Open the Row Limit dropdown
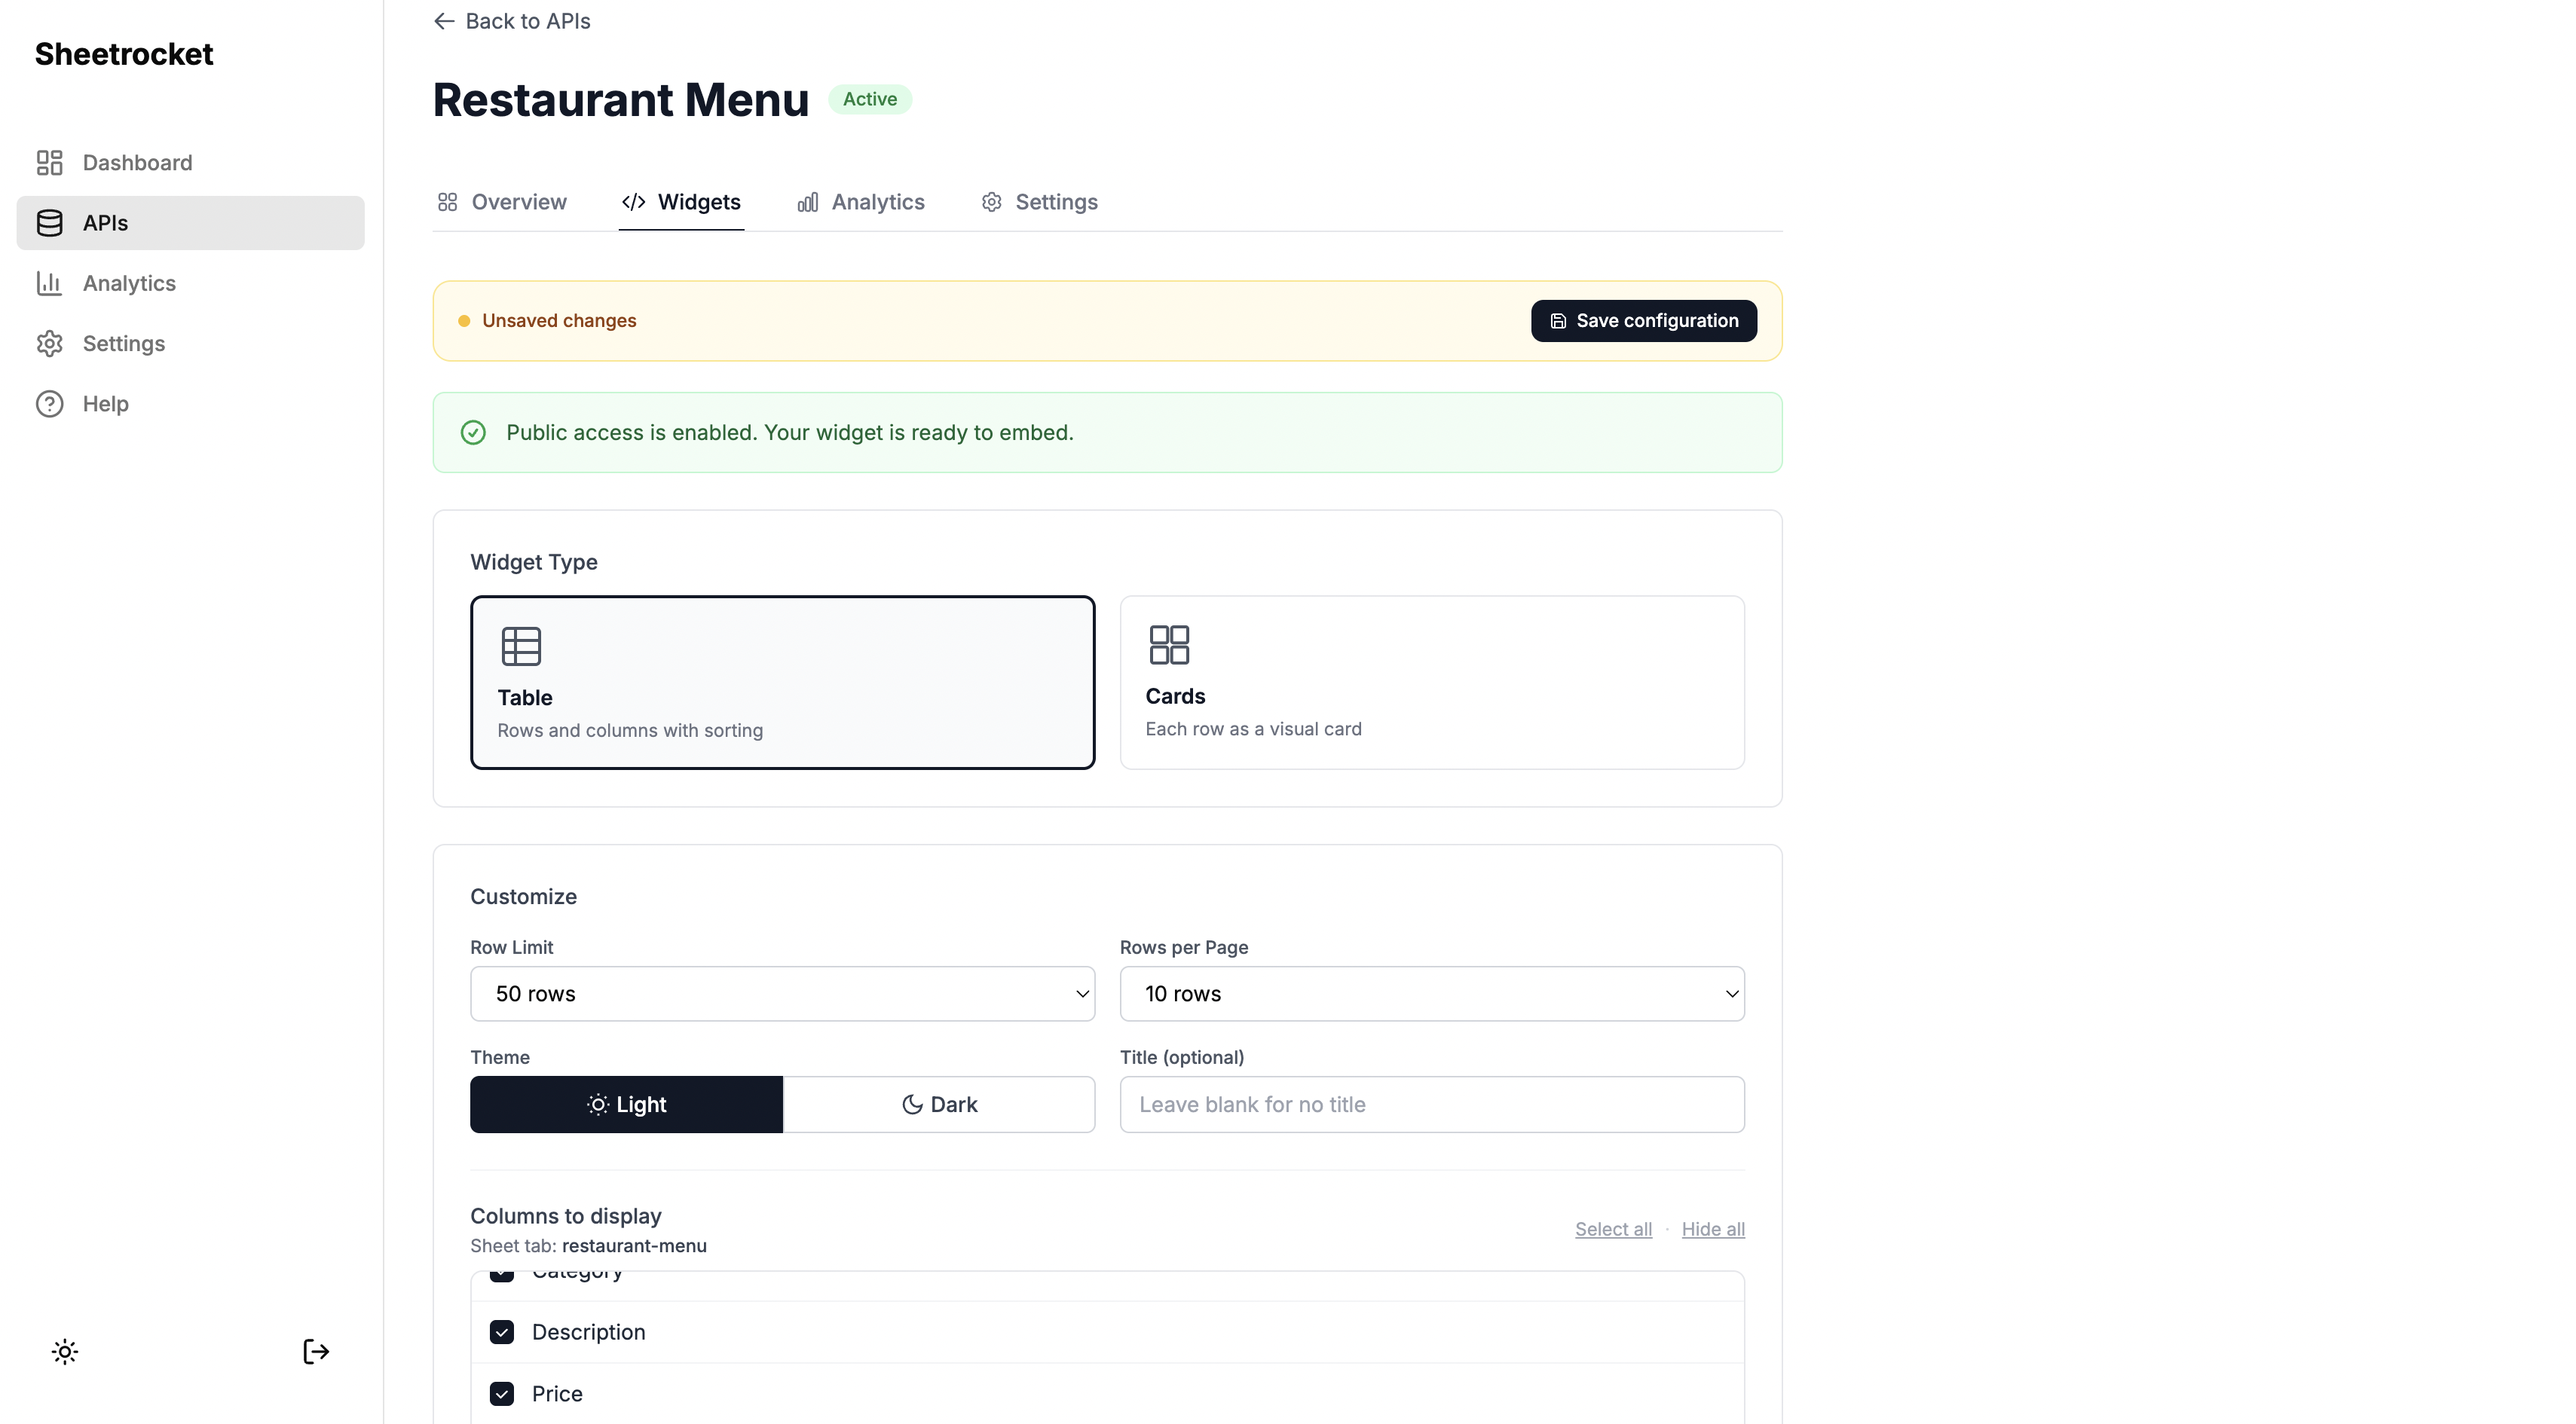The width and height of the screenshot is (2576, 1424). point(782,993)
